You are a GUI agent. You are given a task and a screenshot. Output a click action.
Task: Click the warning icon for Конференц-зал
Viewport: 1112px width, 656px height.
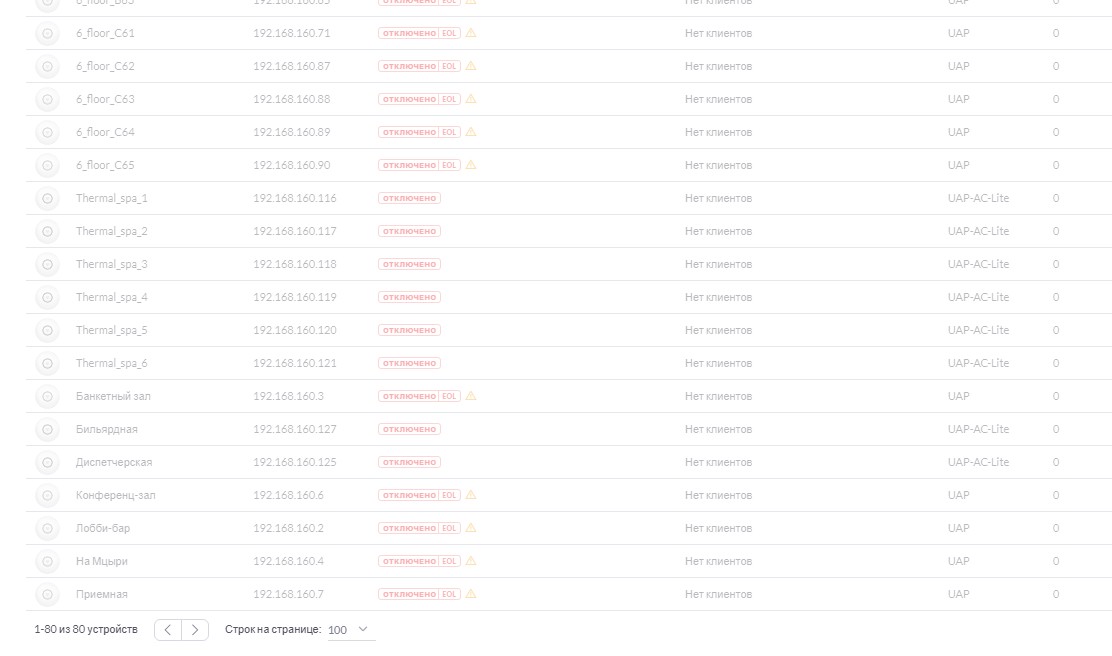[x=471, y=495]
